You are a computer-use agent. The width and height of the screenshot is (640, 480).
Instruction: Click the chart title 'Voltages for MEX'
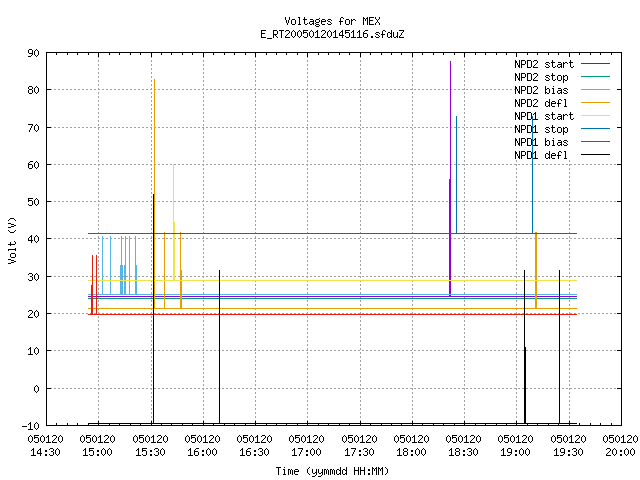pyautogui.click(x=332, y=21)
